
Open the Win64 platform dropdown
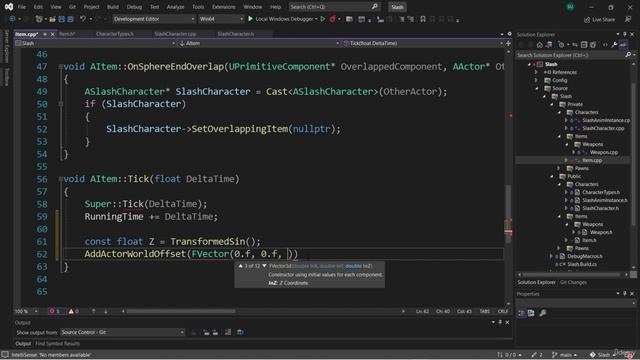point(221,19)
